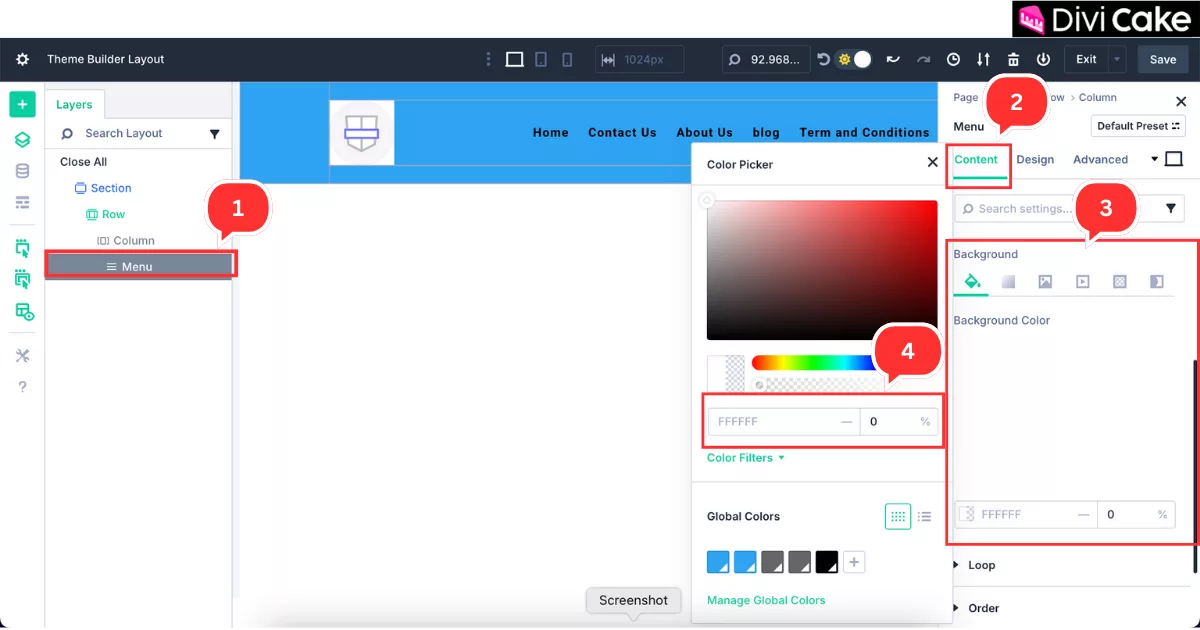
Task: Toggle the light dark mode switch
Action: pos(854,59)
